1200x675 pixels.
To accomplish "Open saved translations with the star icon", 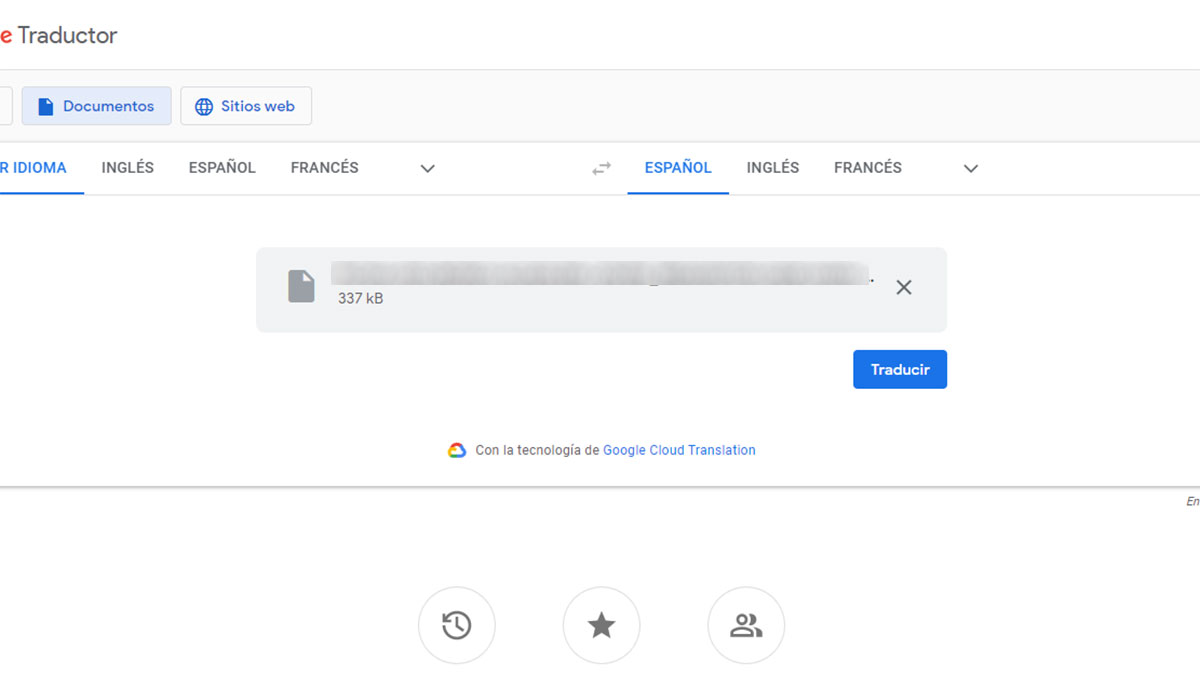I will (601, 626).
